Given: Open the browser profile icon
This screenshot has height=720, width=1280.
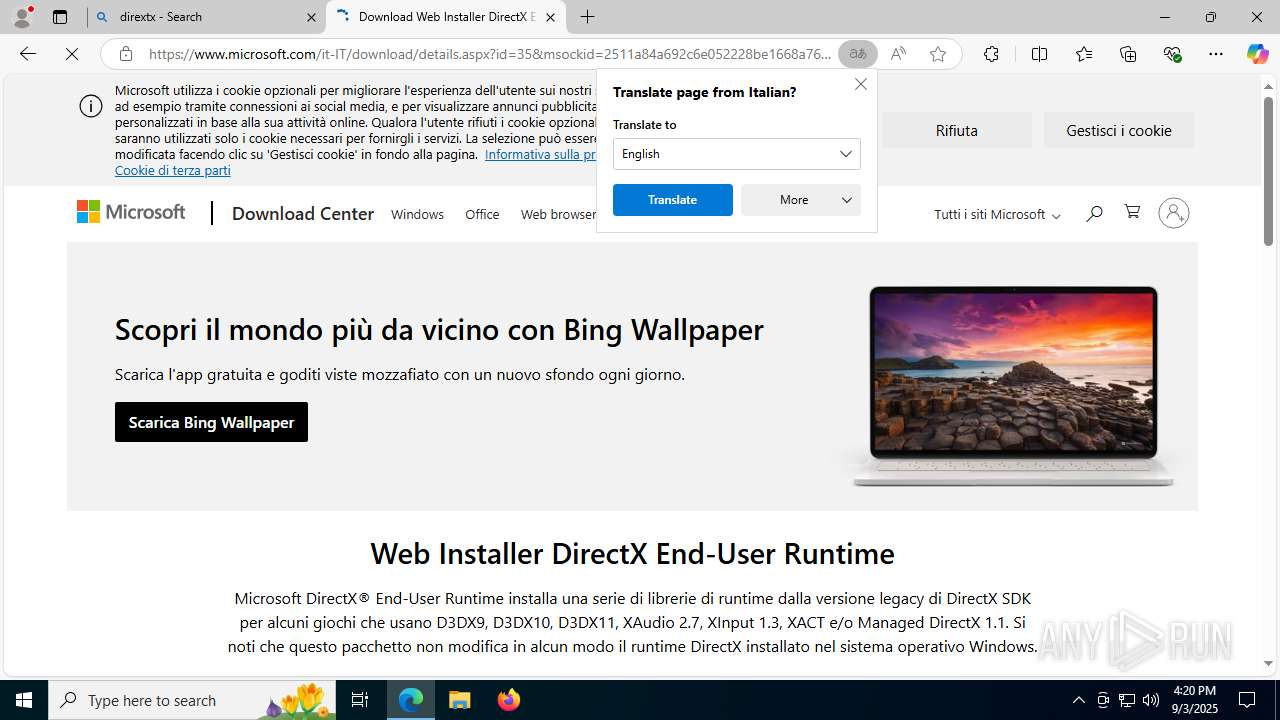Looking at the screenshot, I should coord(21,16).
